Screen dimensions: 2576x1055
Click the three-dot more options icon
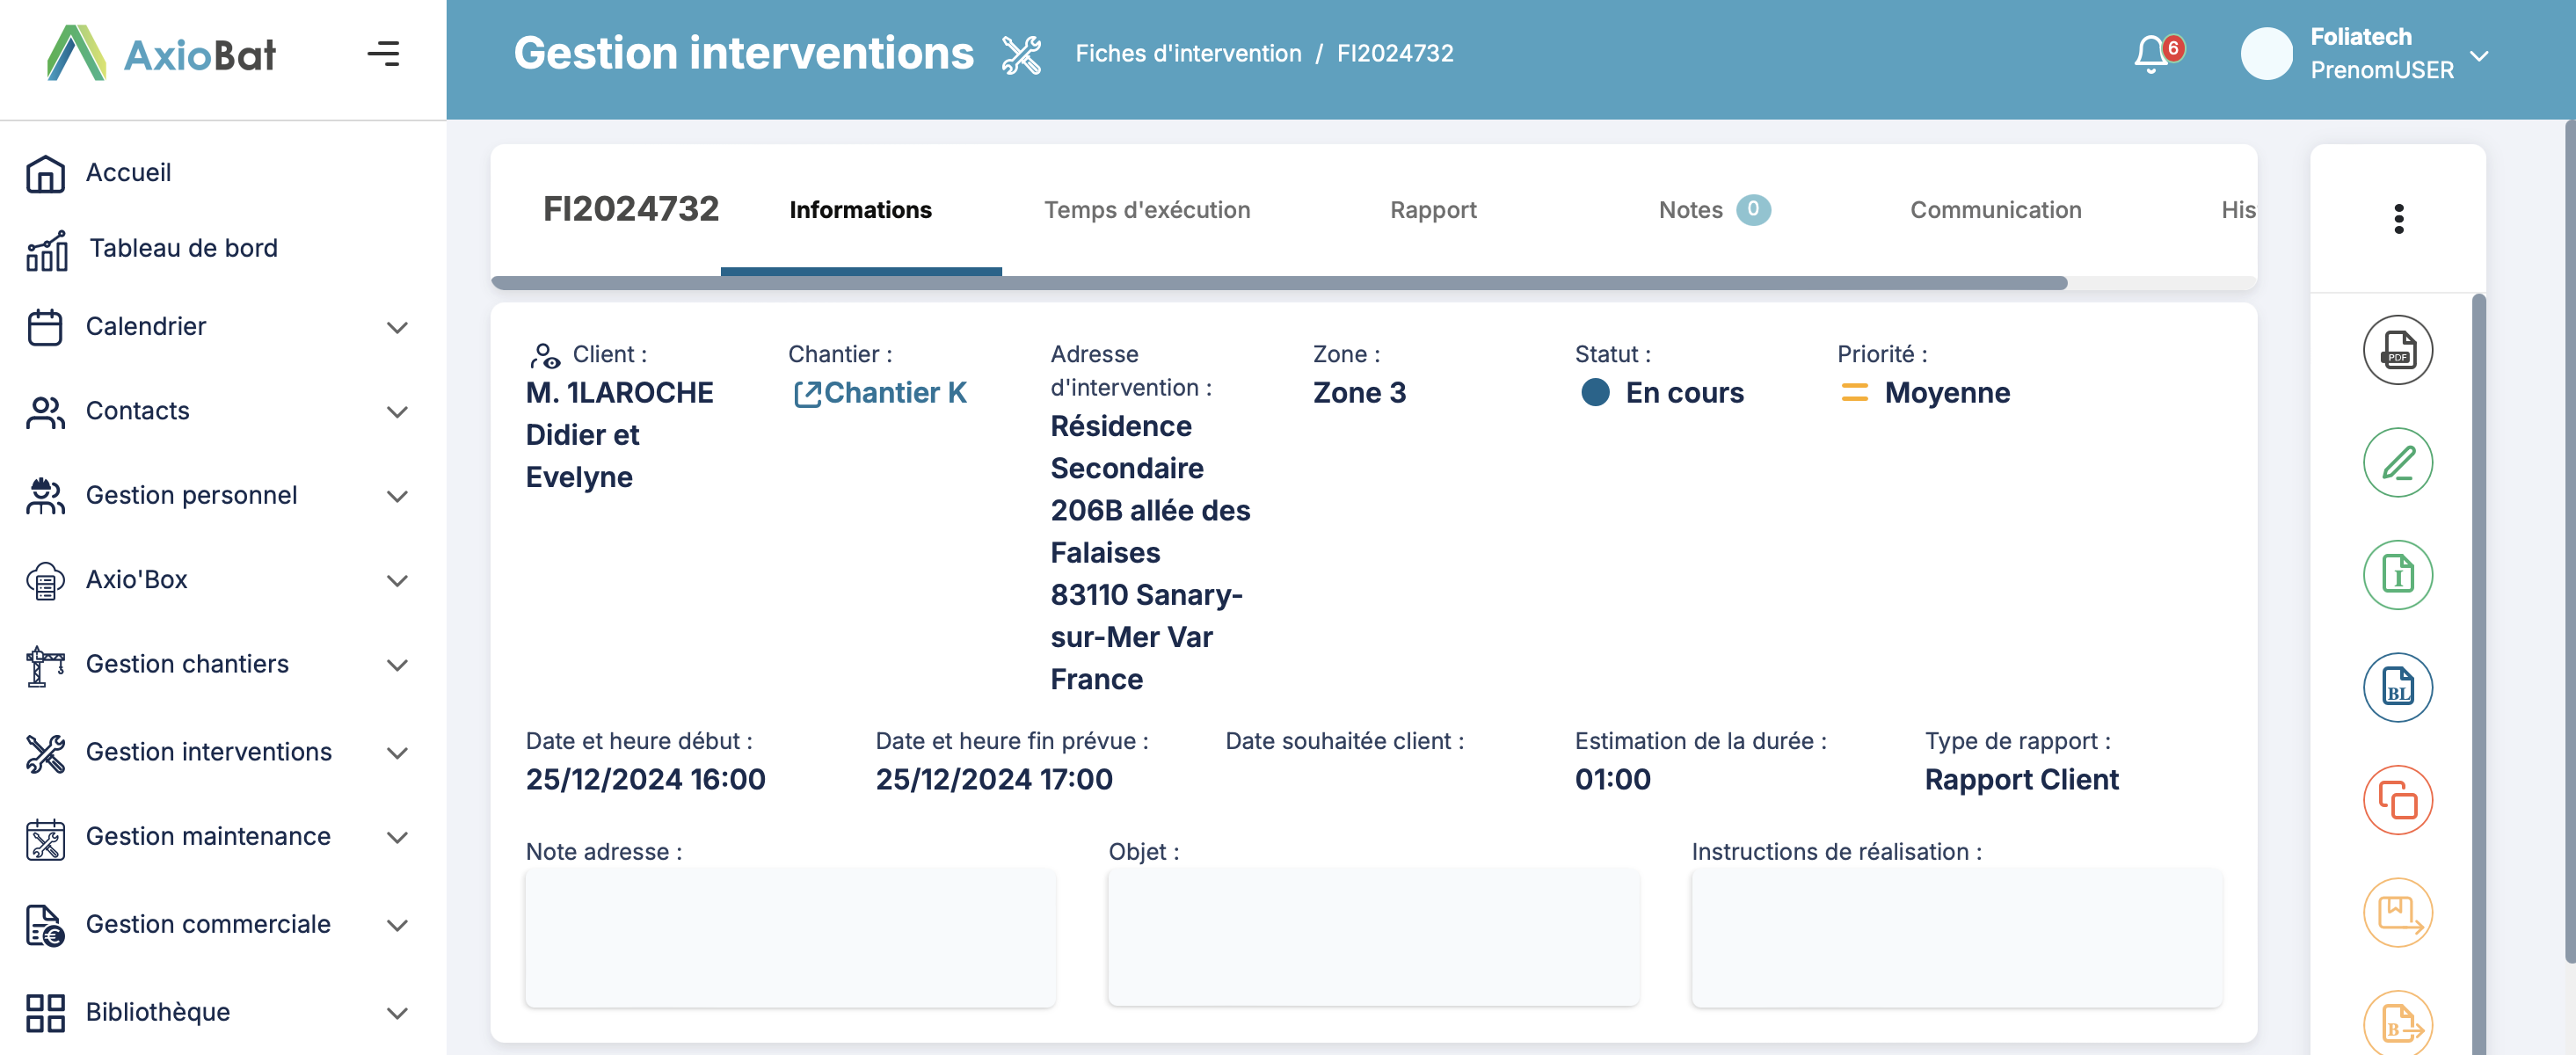[2398, 218]
